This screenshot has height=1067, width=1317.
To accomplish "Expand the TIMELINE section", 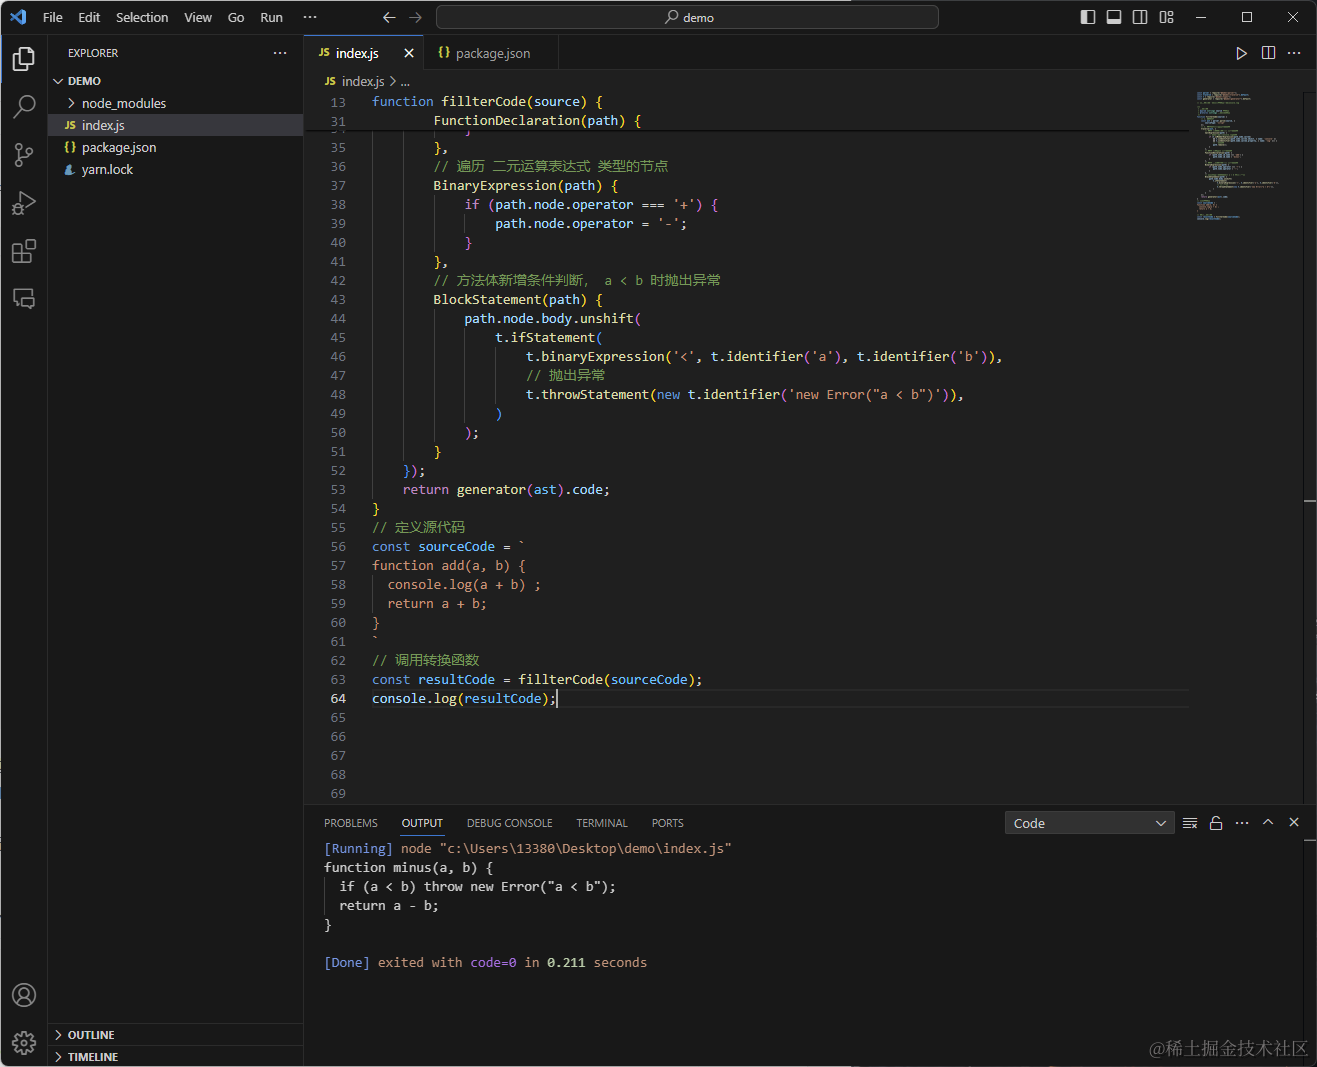I will pos(175,1057).
